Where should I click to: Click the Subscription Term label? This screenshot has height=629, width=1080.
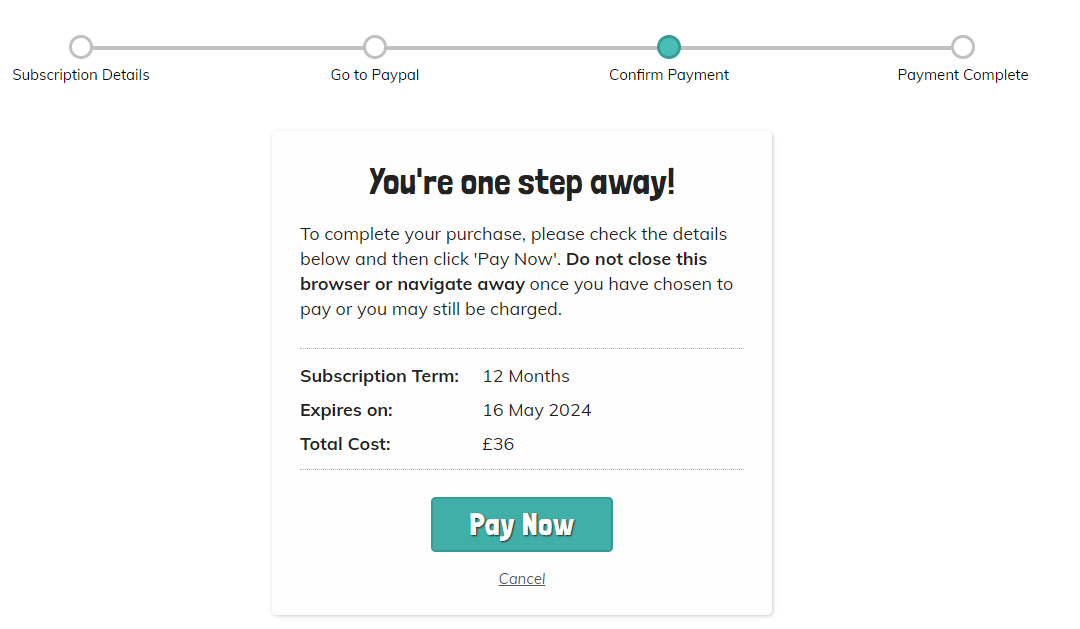pyautogui.click(x=379, y=376)
